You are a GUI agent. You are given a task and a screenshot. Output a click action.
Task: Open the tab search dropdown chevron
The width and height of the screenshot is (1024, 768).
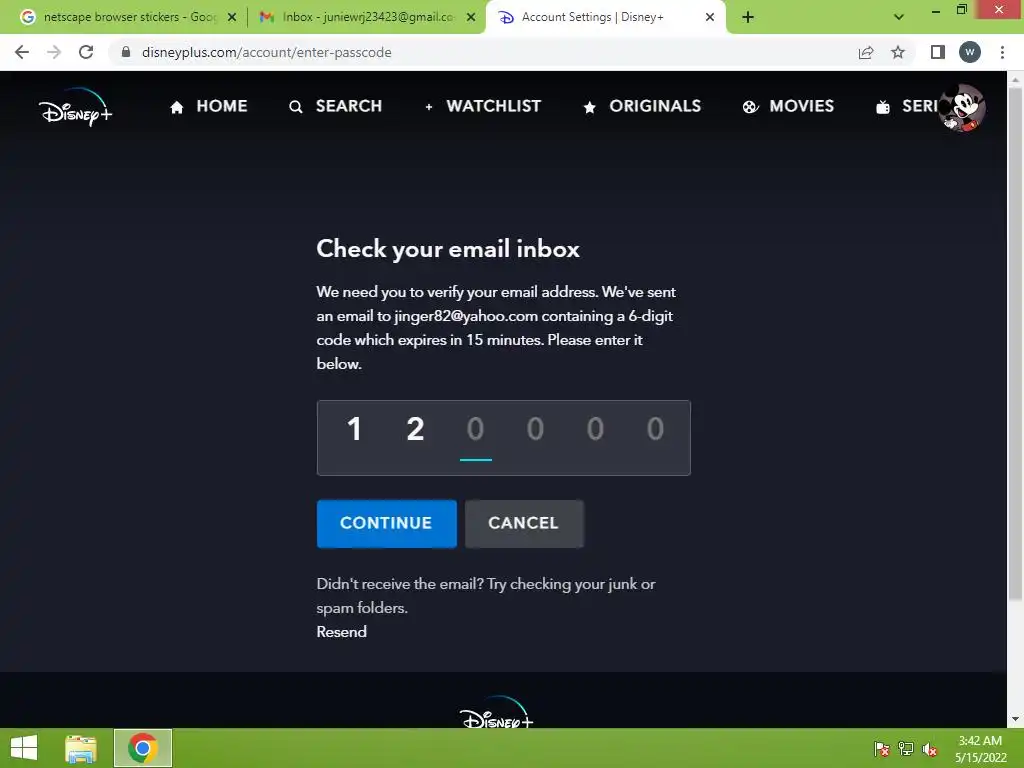[x=899, y=17]
